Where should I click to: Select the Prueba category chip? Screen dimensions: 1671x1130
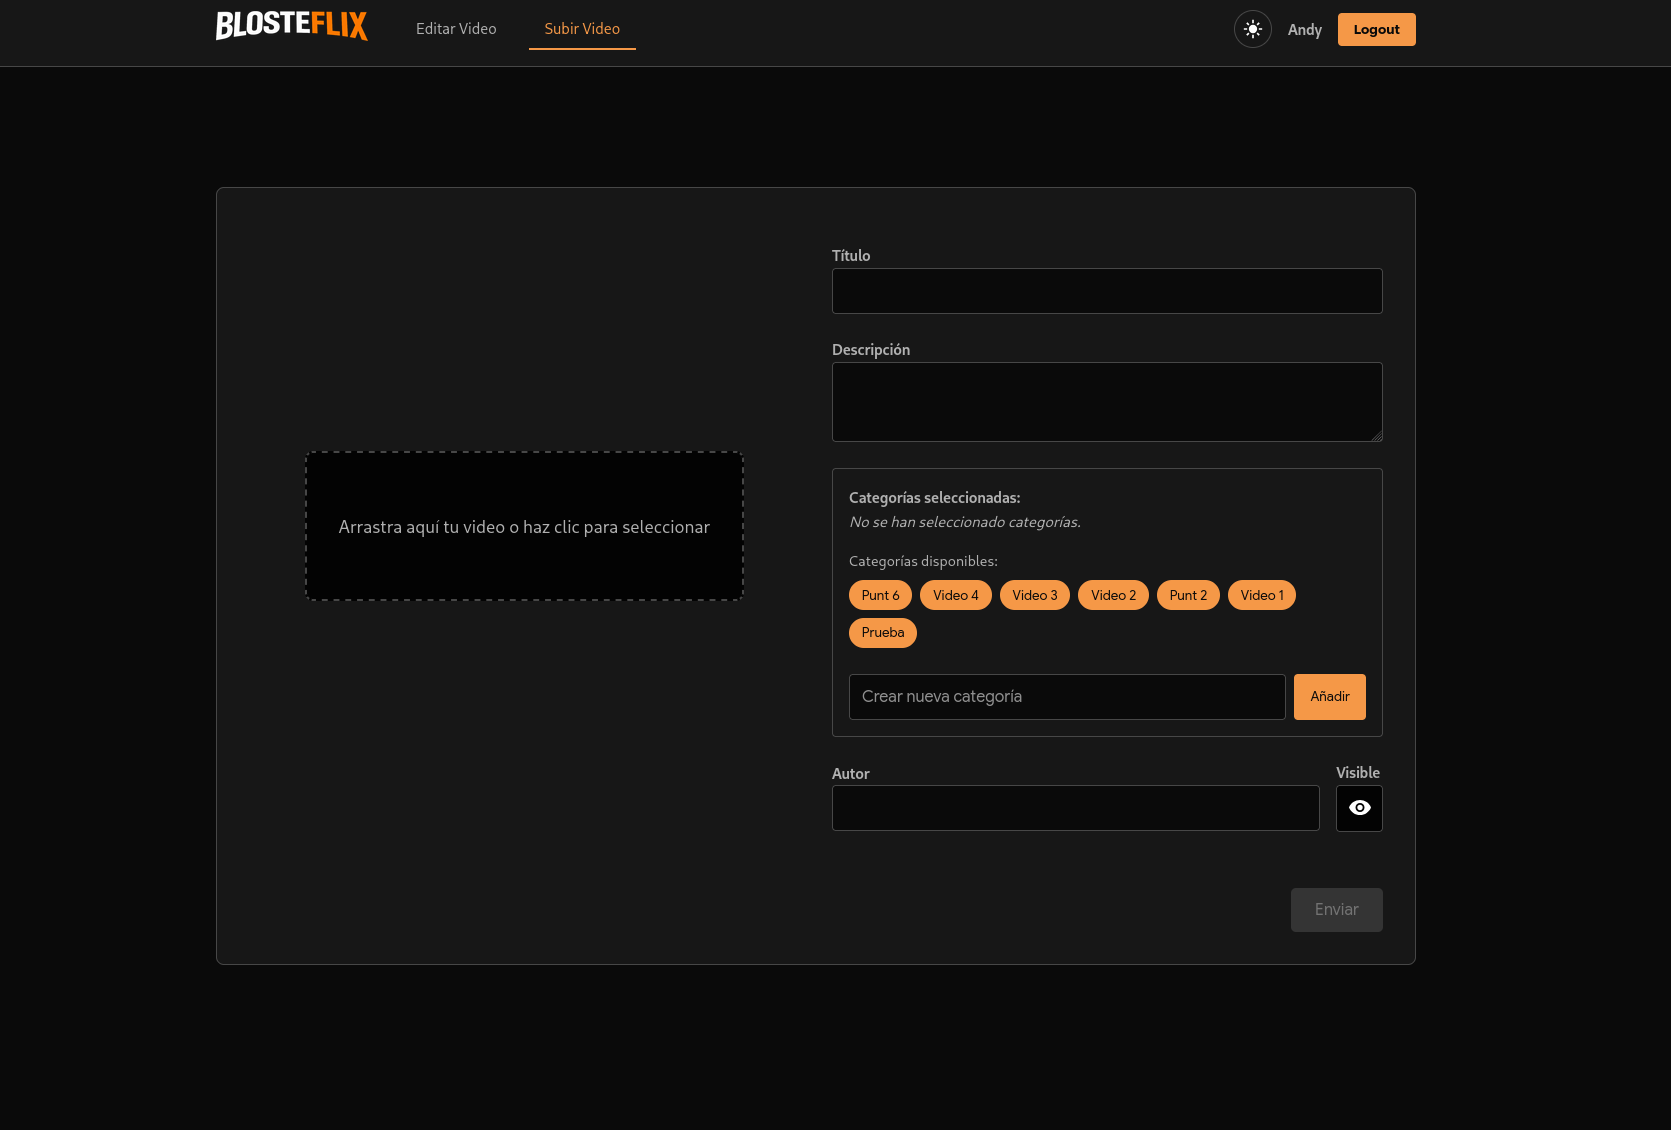(882, 632)
